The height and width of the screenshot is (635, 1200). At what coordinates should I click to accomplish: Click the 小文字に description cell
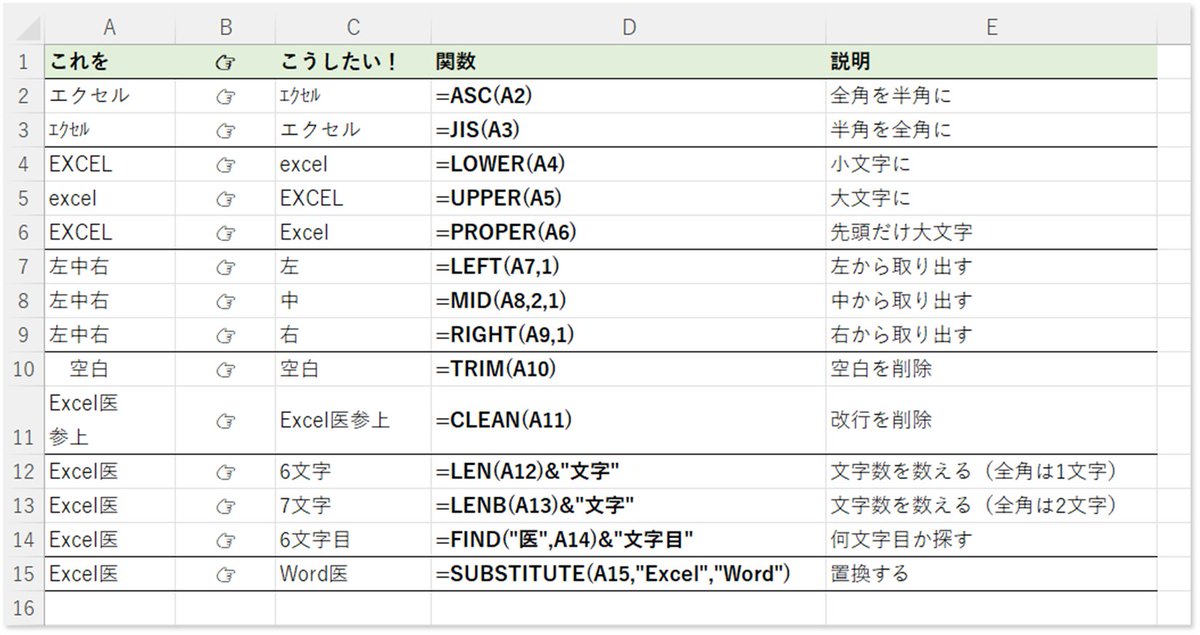(x=991, y=164)
